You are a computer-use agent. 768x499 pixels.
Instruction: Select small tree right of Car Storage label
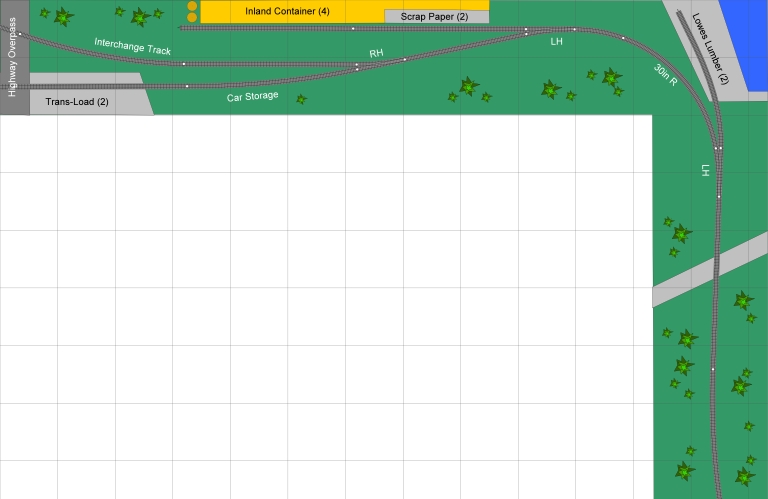click(301, 99)
